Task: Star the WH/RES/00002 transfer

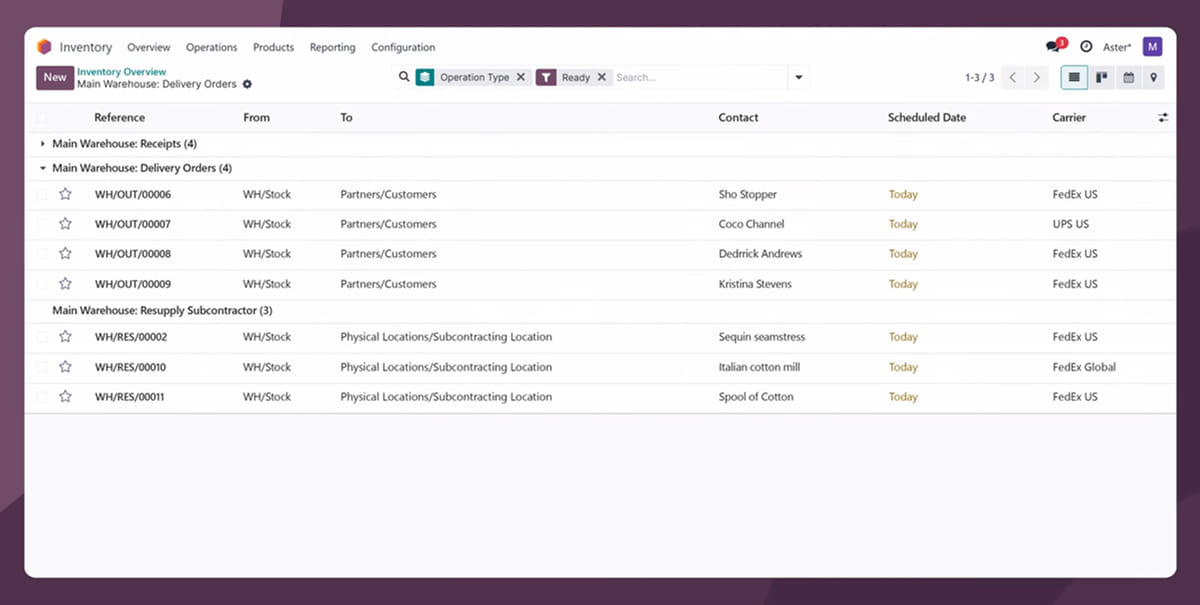Action: 65,337
